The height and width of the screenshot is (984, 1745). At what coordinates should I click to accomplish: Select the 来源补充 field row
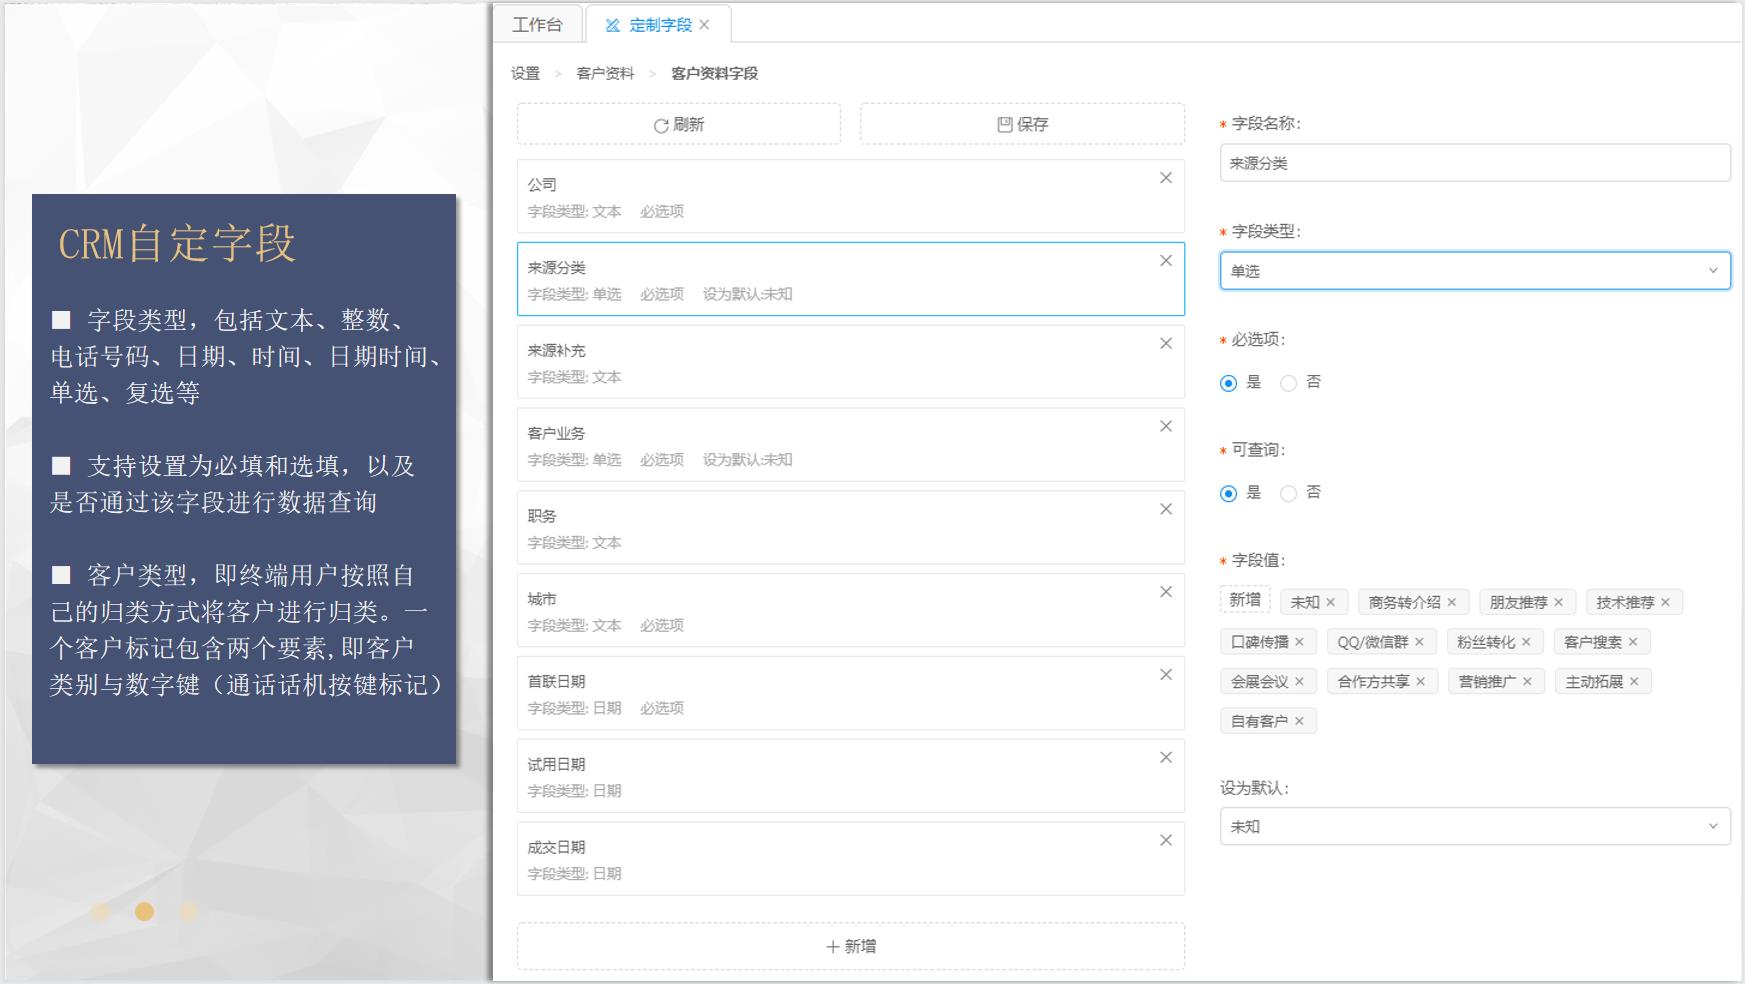tap(851, 362)
